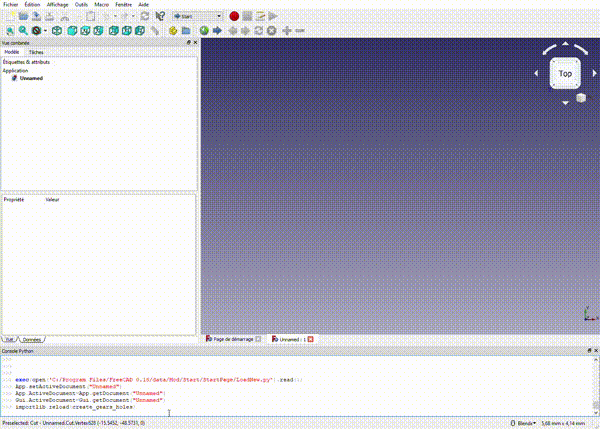Click the Rear view cube icon

coord(114,31)
